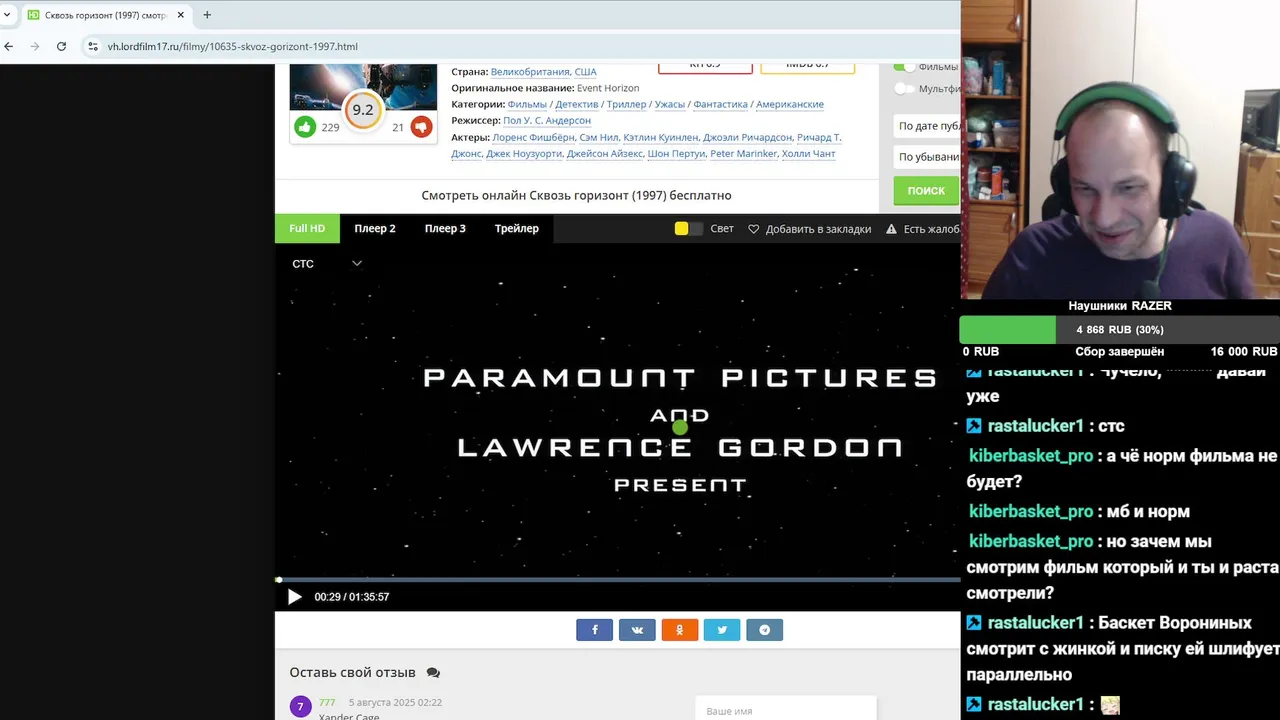Click the Фильмы category link
Viewport: 1280px width, 720px height.
point(527,104)
